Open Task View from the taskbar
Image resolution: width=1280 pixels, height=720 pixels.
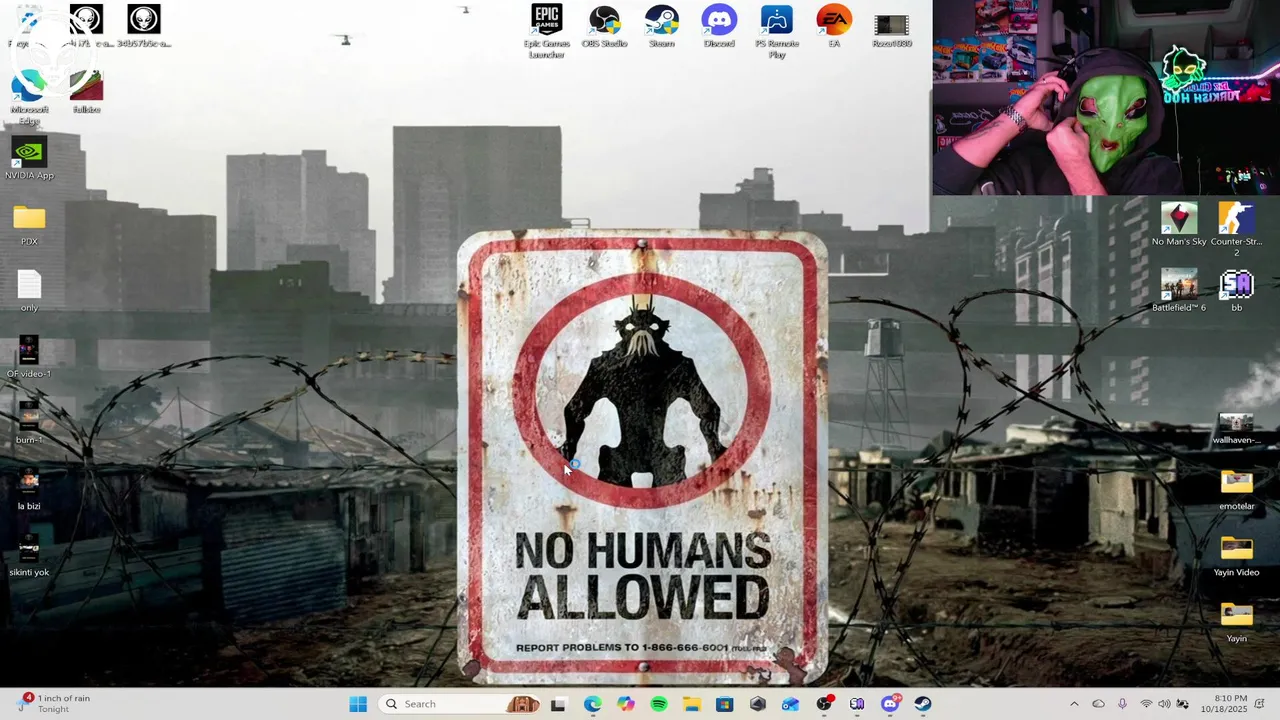(x=558, y=704)
